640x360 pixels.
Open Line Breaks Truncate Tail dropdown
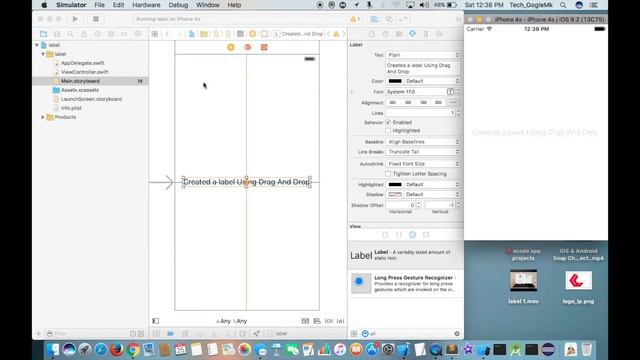tap(423, 151)
